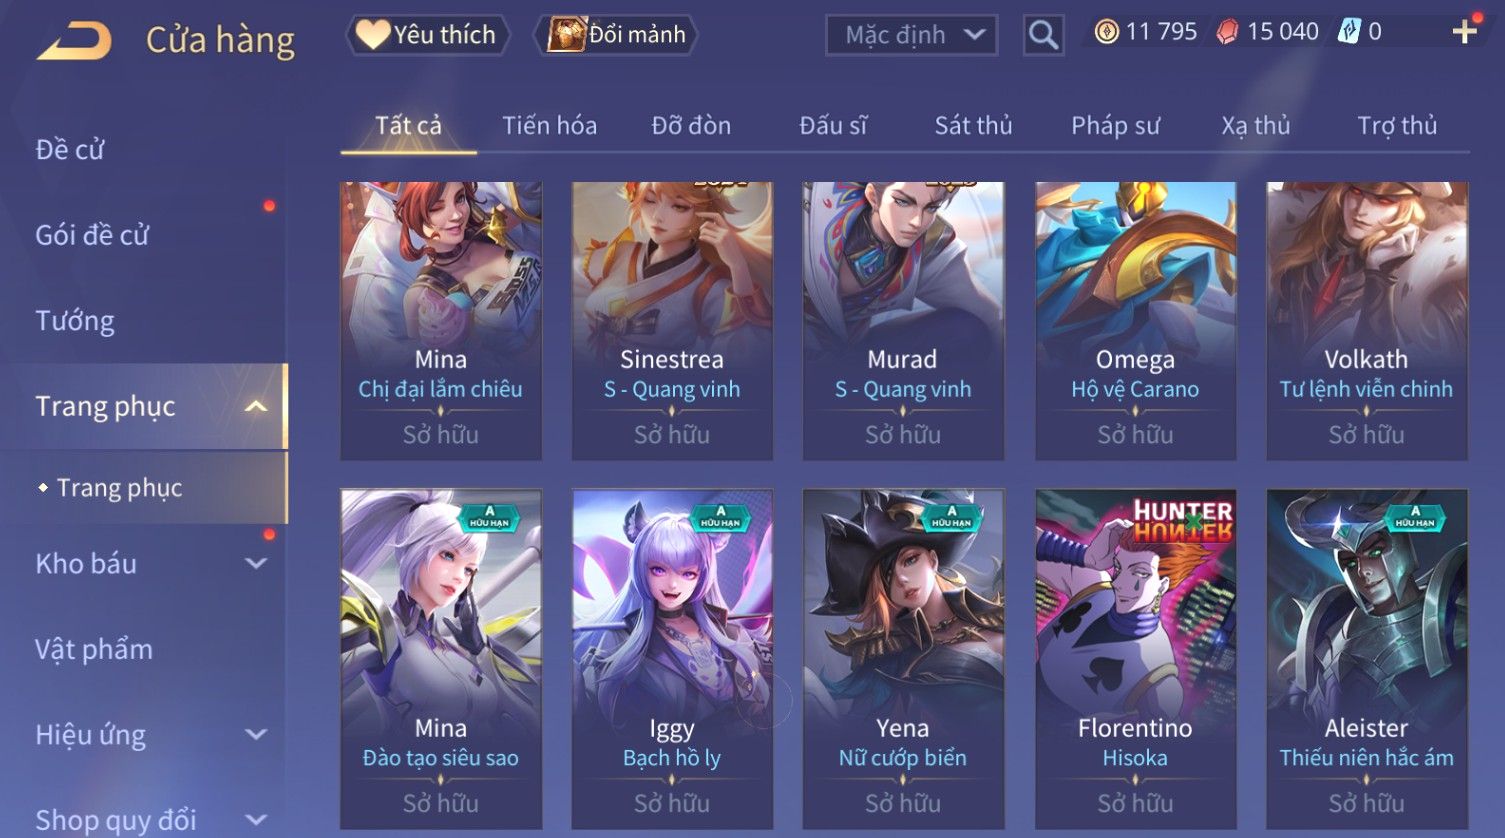Open the search magnifier icon
The image size is (1505, 838).
tap(1043, 35)
